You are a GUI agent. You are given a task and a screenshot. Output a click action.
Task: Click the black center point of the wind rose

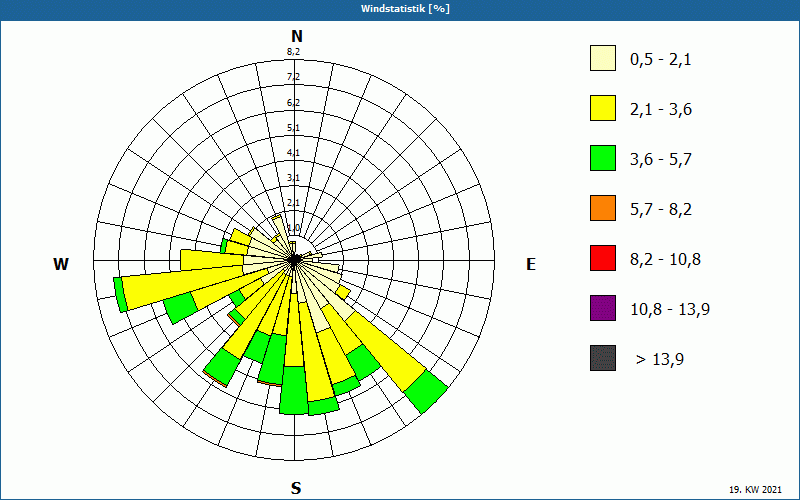(294, 260)
